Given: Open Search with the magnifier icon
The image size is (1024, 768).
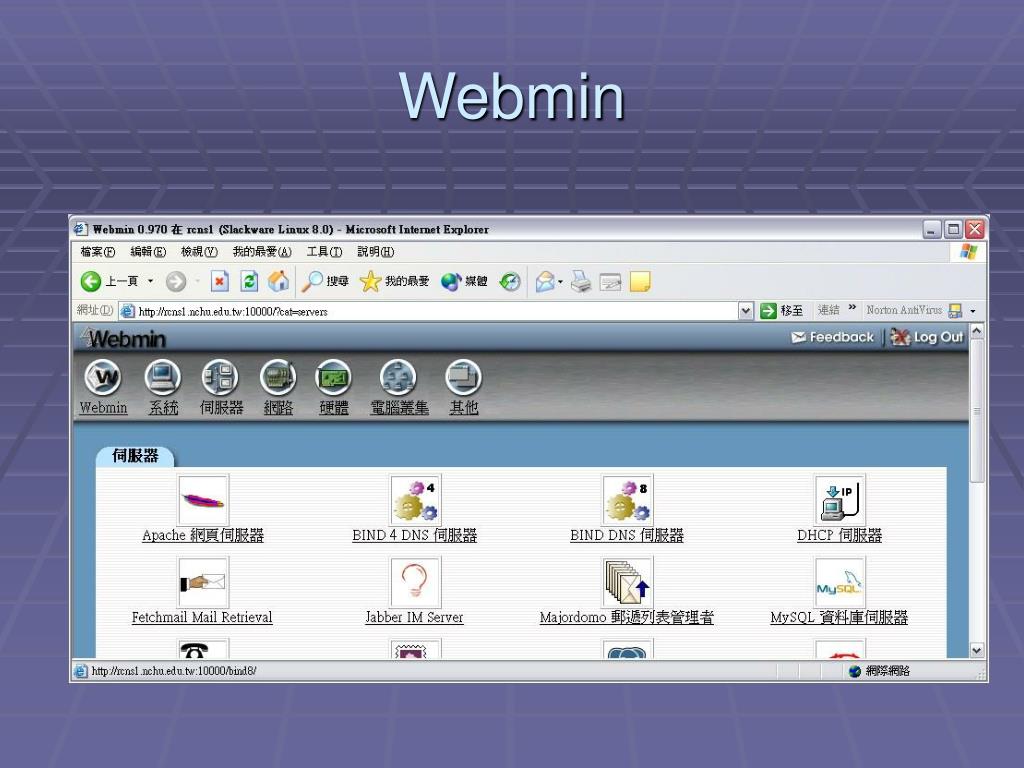Looking at the screenshot, I should click(312, 281).
